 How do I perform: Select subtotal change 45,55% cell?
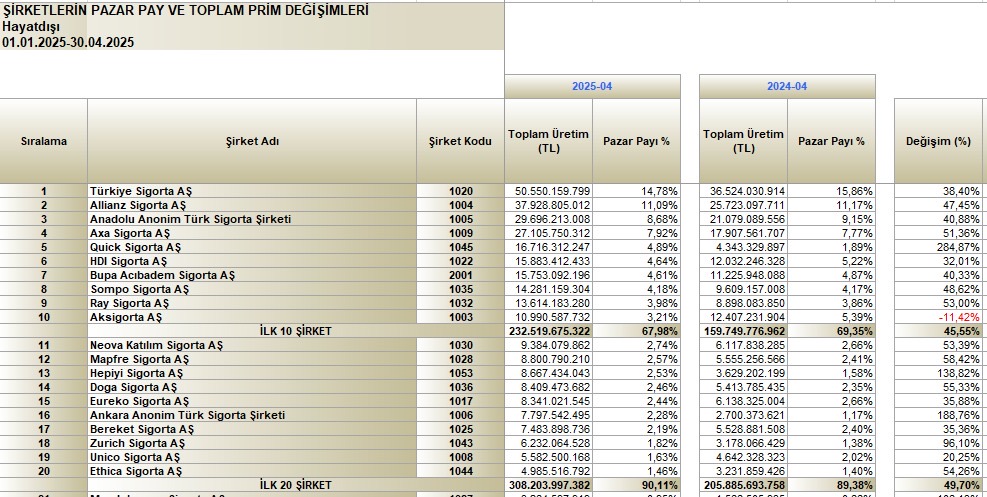(938, 331)
